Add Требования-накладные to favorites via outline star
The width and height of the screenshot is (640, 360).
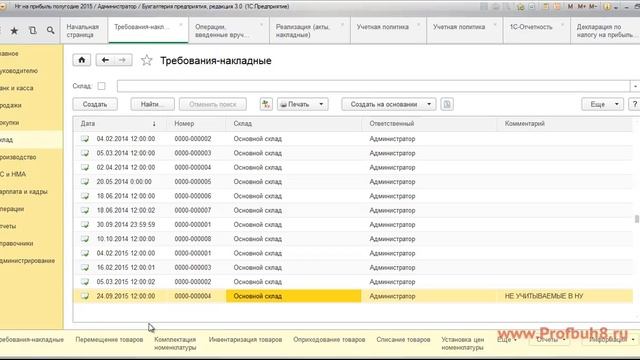[147, 60]
